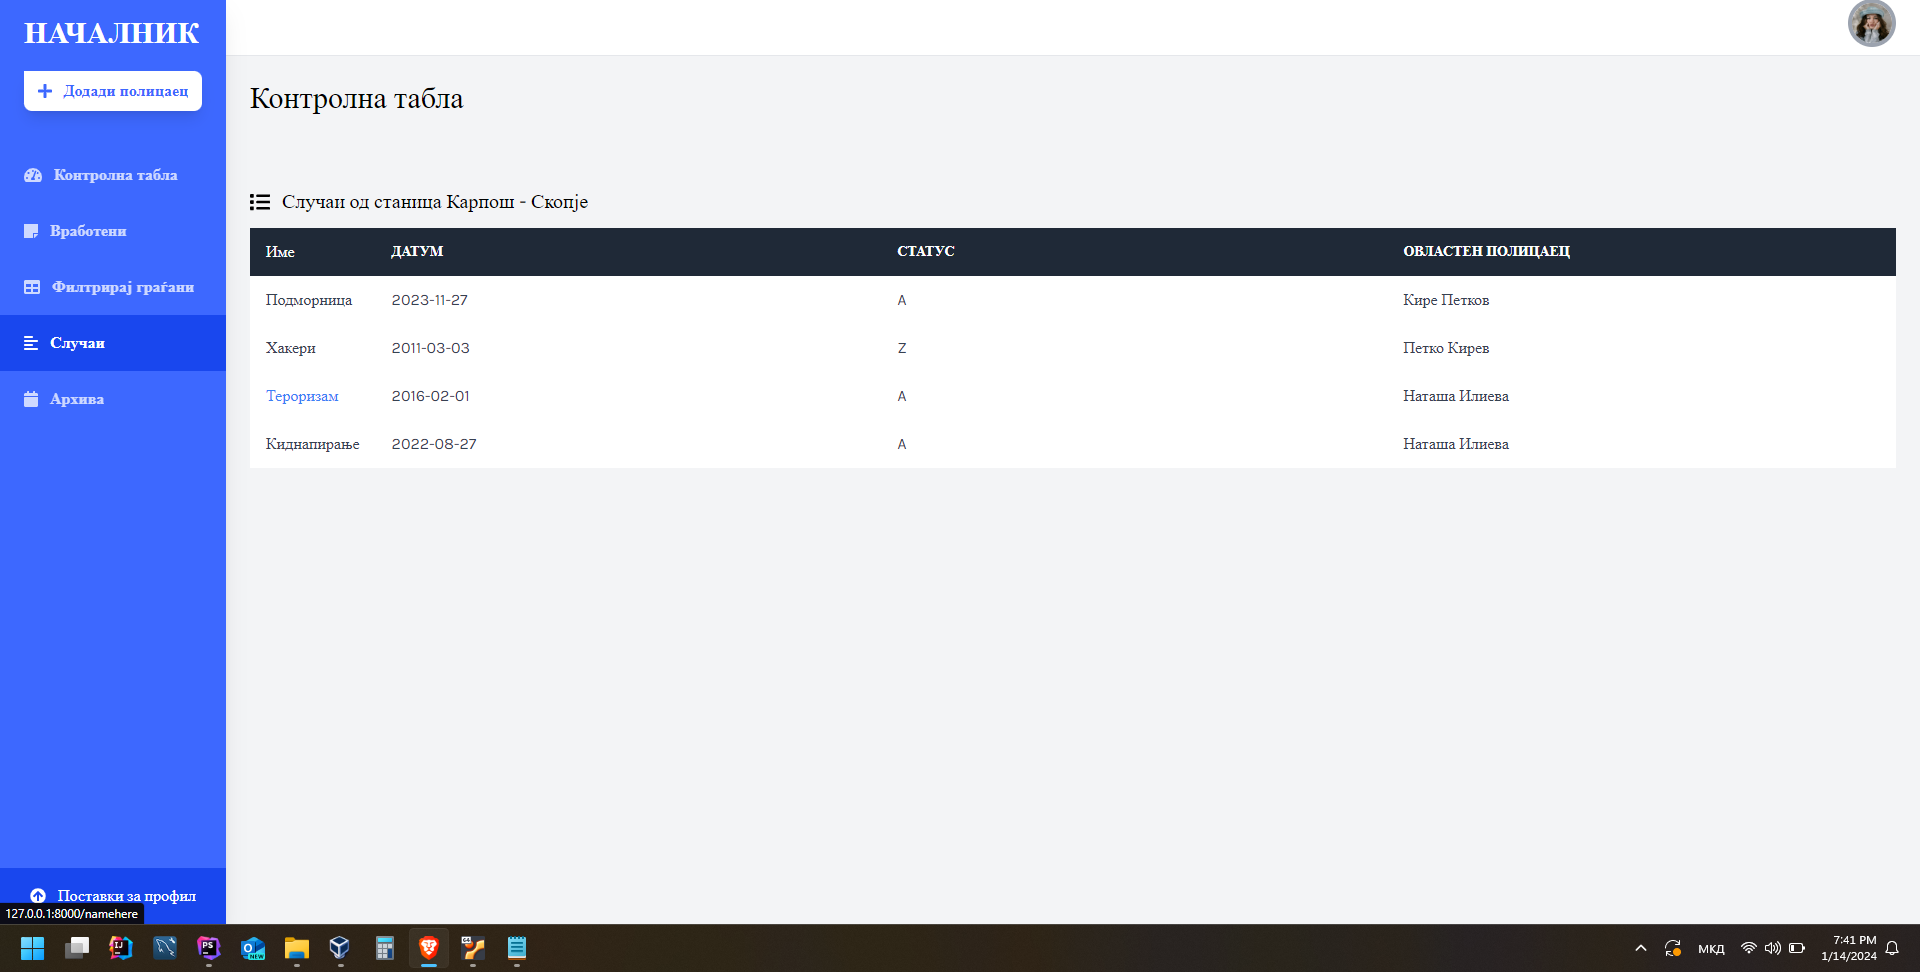Open Поставки за профил at sidebar bottom

click(x=126, y=895)
